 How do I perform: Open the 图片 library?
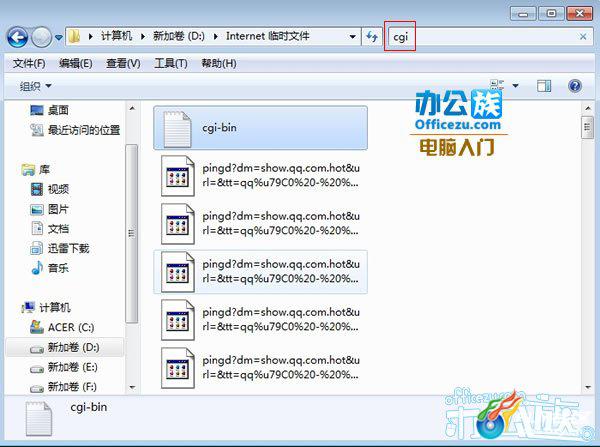(58, 209)
